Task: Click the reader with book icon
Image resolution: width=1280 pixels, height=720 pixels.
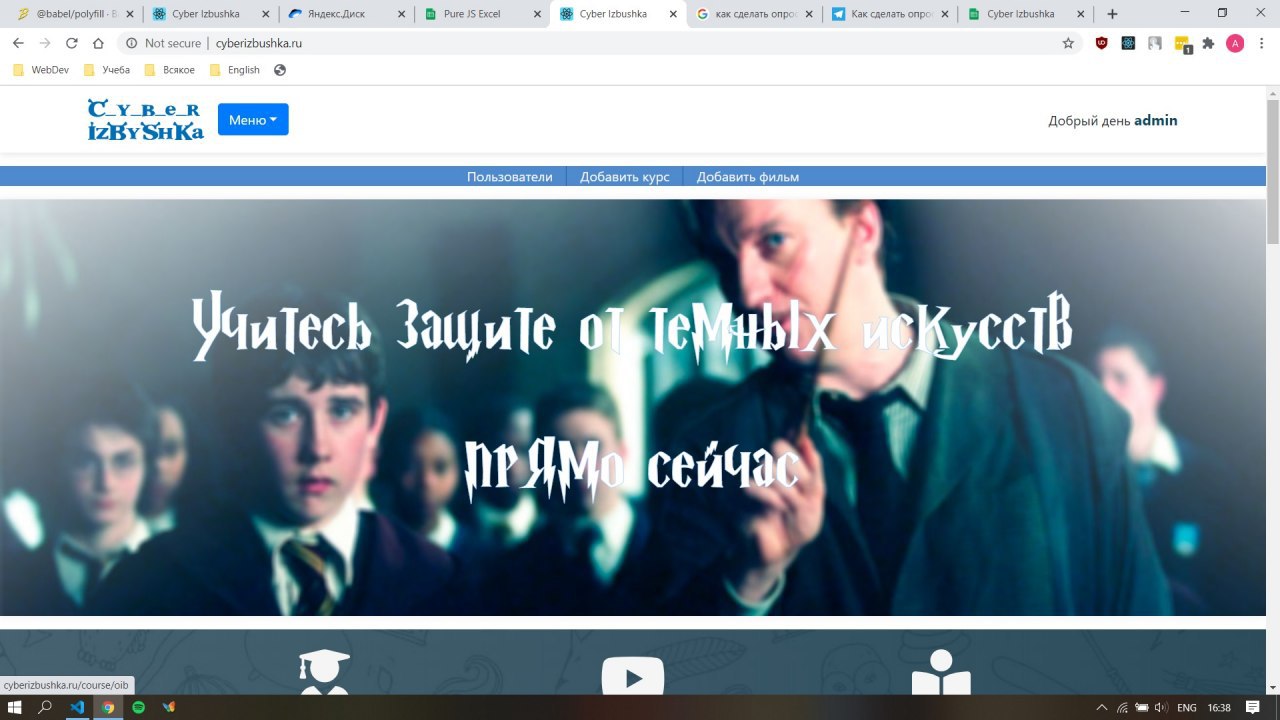Action: pyautogui.click(x=941, y=672)
